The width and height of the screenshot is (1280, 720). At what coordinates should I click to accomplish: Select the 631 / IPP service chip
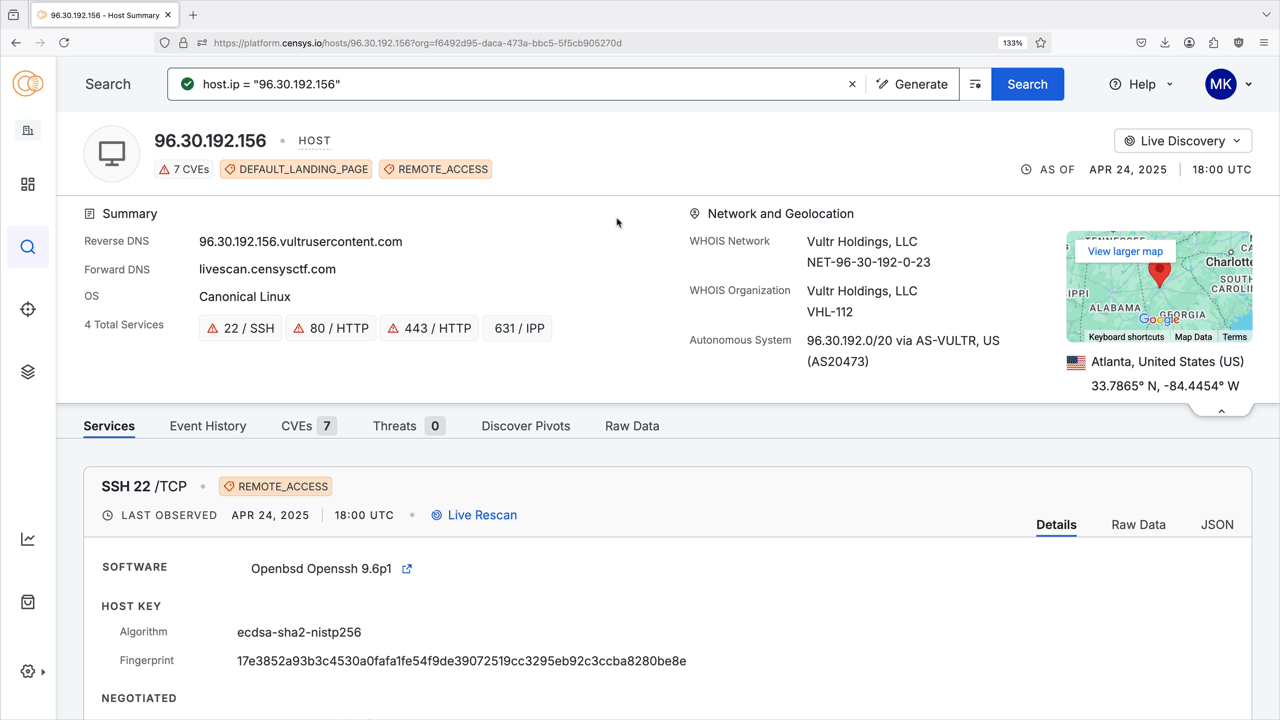518,328
